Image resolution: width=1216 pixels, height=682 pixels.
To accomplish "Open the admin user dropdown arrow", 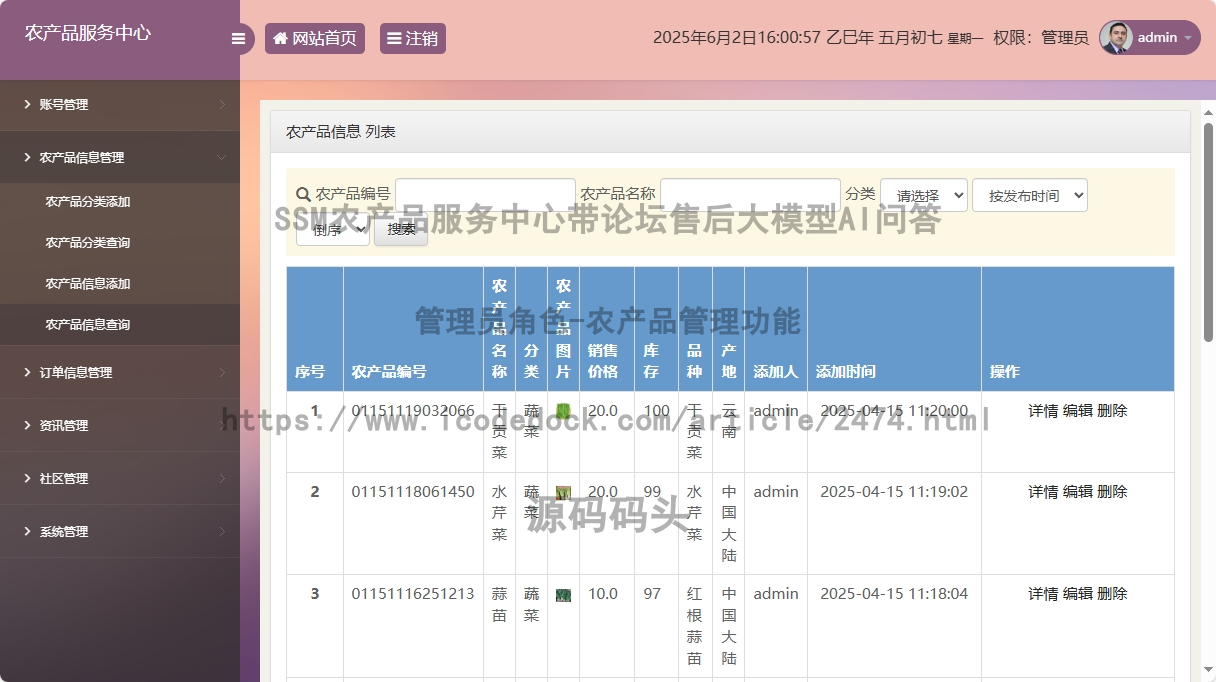I will tap(1188, 38).
